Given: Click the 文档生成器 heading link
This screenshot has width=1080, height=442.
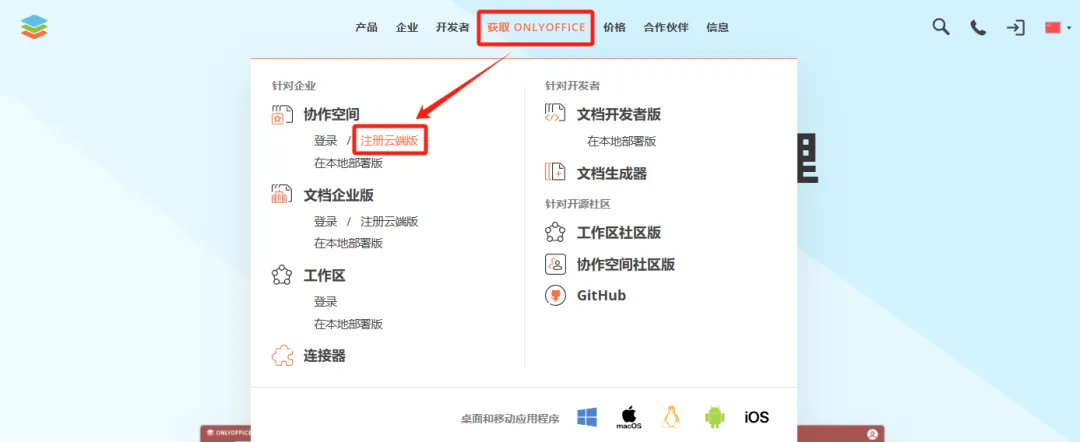Looking at the screenshot, I should point(612,173).
